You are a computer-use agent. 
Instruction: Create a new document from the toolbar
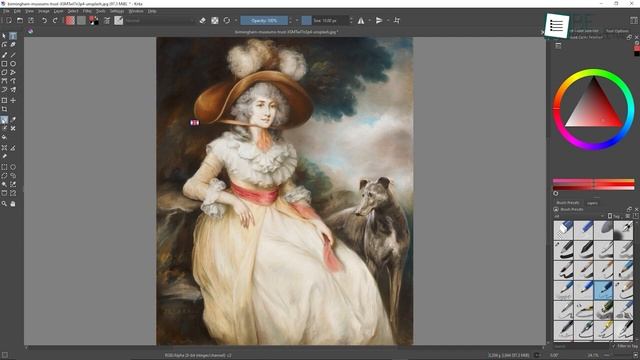9,20
